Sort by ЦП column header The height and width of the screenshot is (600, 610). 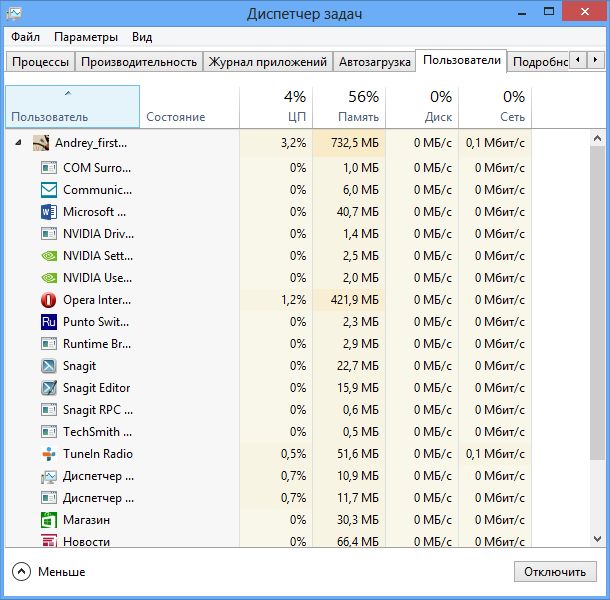(x=276, y=107)
